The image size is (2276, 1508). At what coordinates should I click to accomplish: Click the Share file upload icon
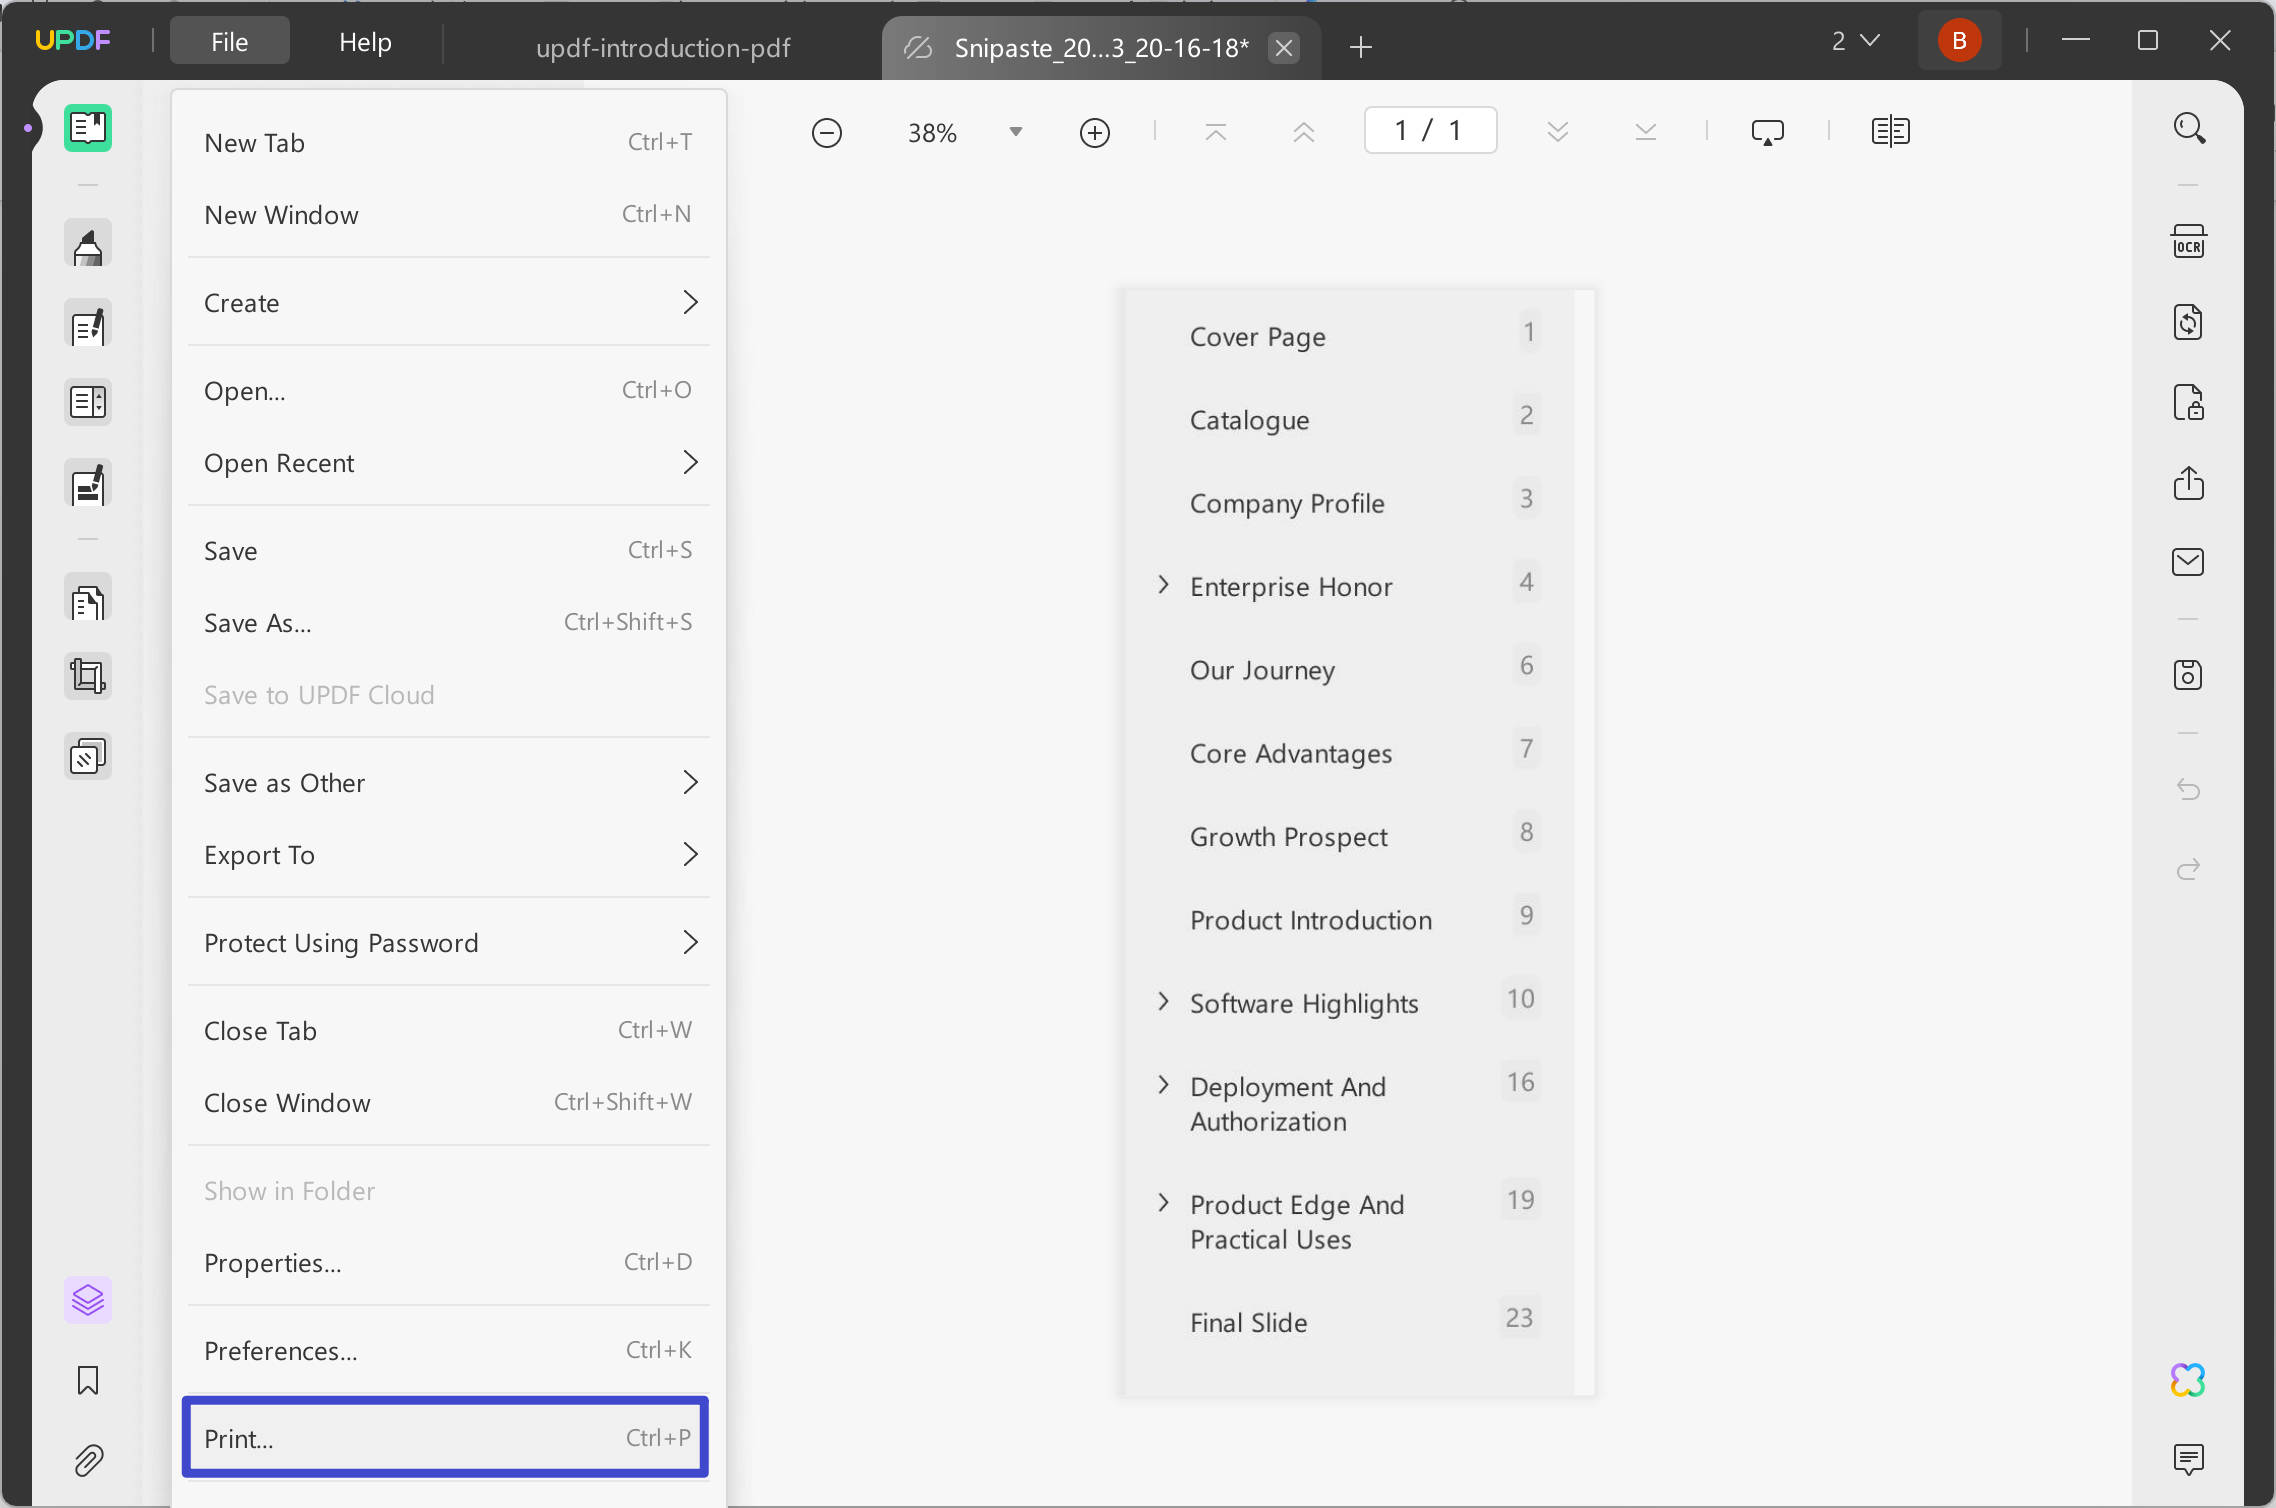pos(2188,483)
